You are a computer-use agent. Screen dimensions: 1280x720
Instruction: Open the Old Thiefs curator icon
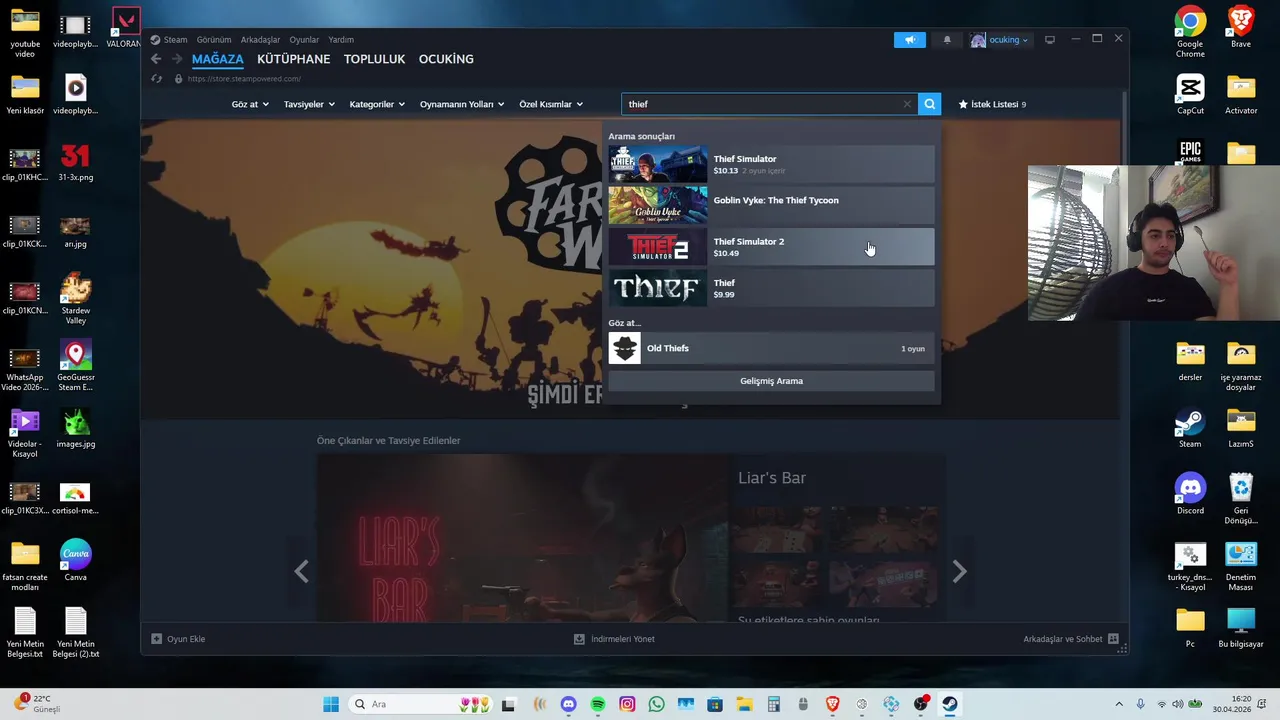[x=625, y=348]
